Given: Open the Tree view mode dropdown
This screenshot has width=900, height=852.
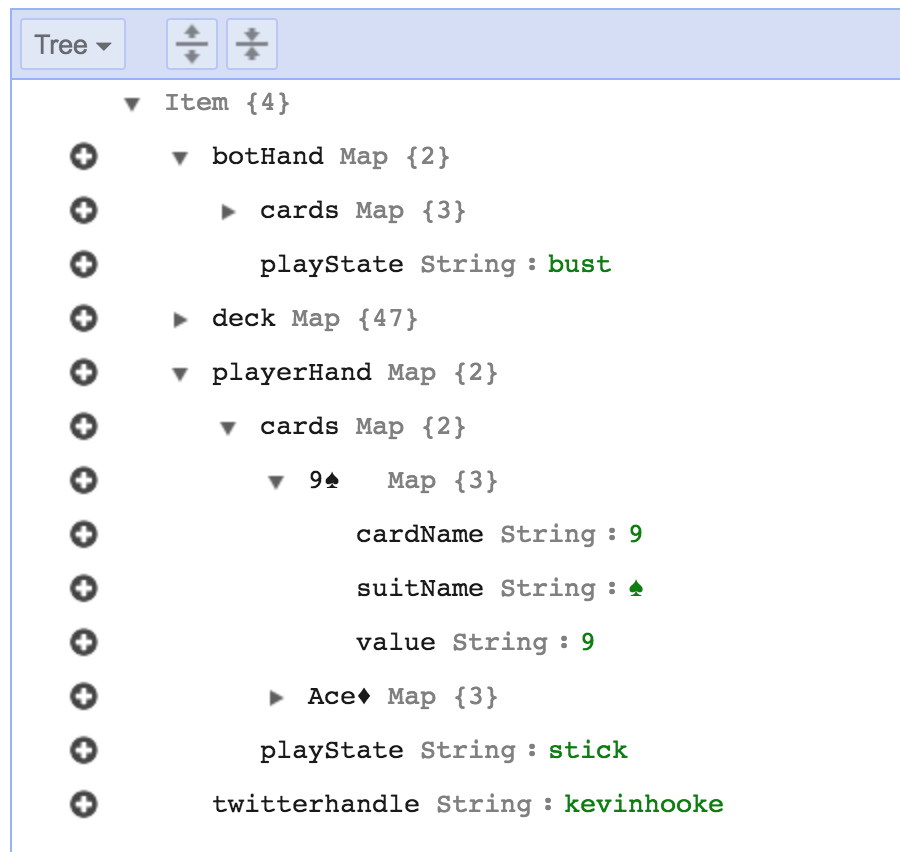Looking at the screenshot, I should (x=73, y=45).
